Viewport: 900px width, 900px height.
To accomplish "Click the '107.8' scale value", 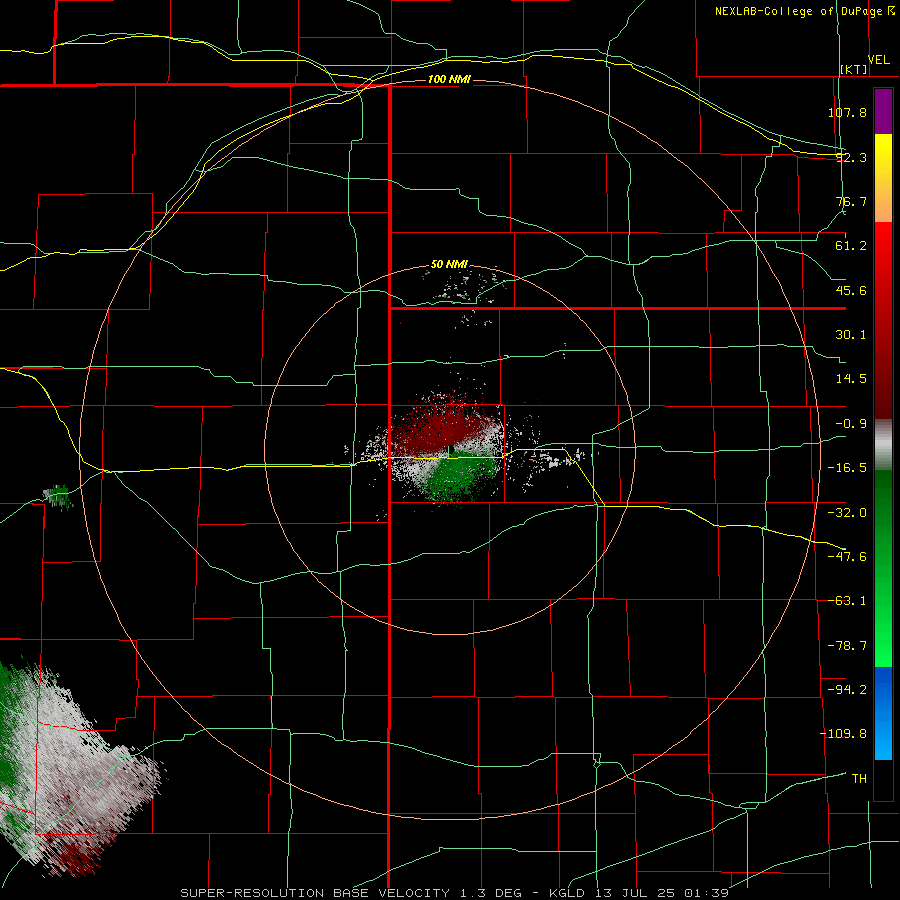I will click(847, 112).
